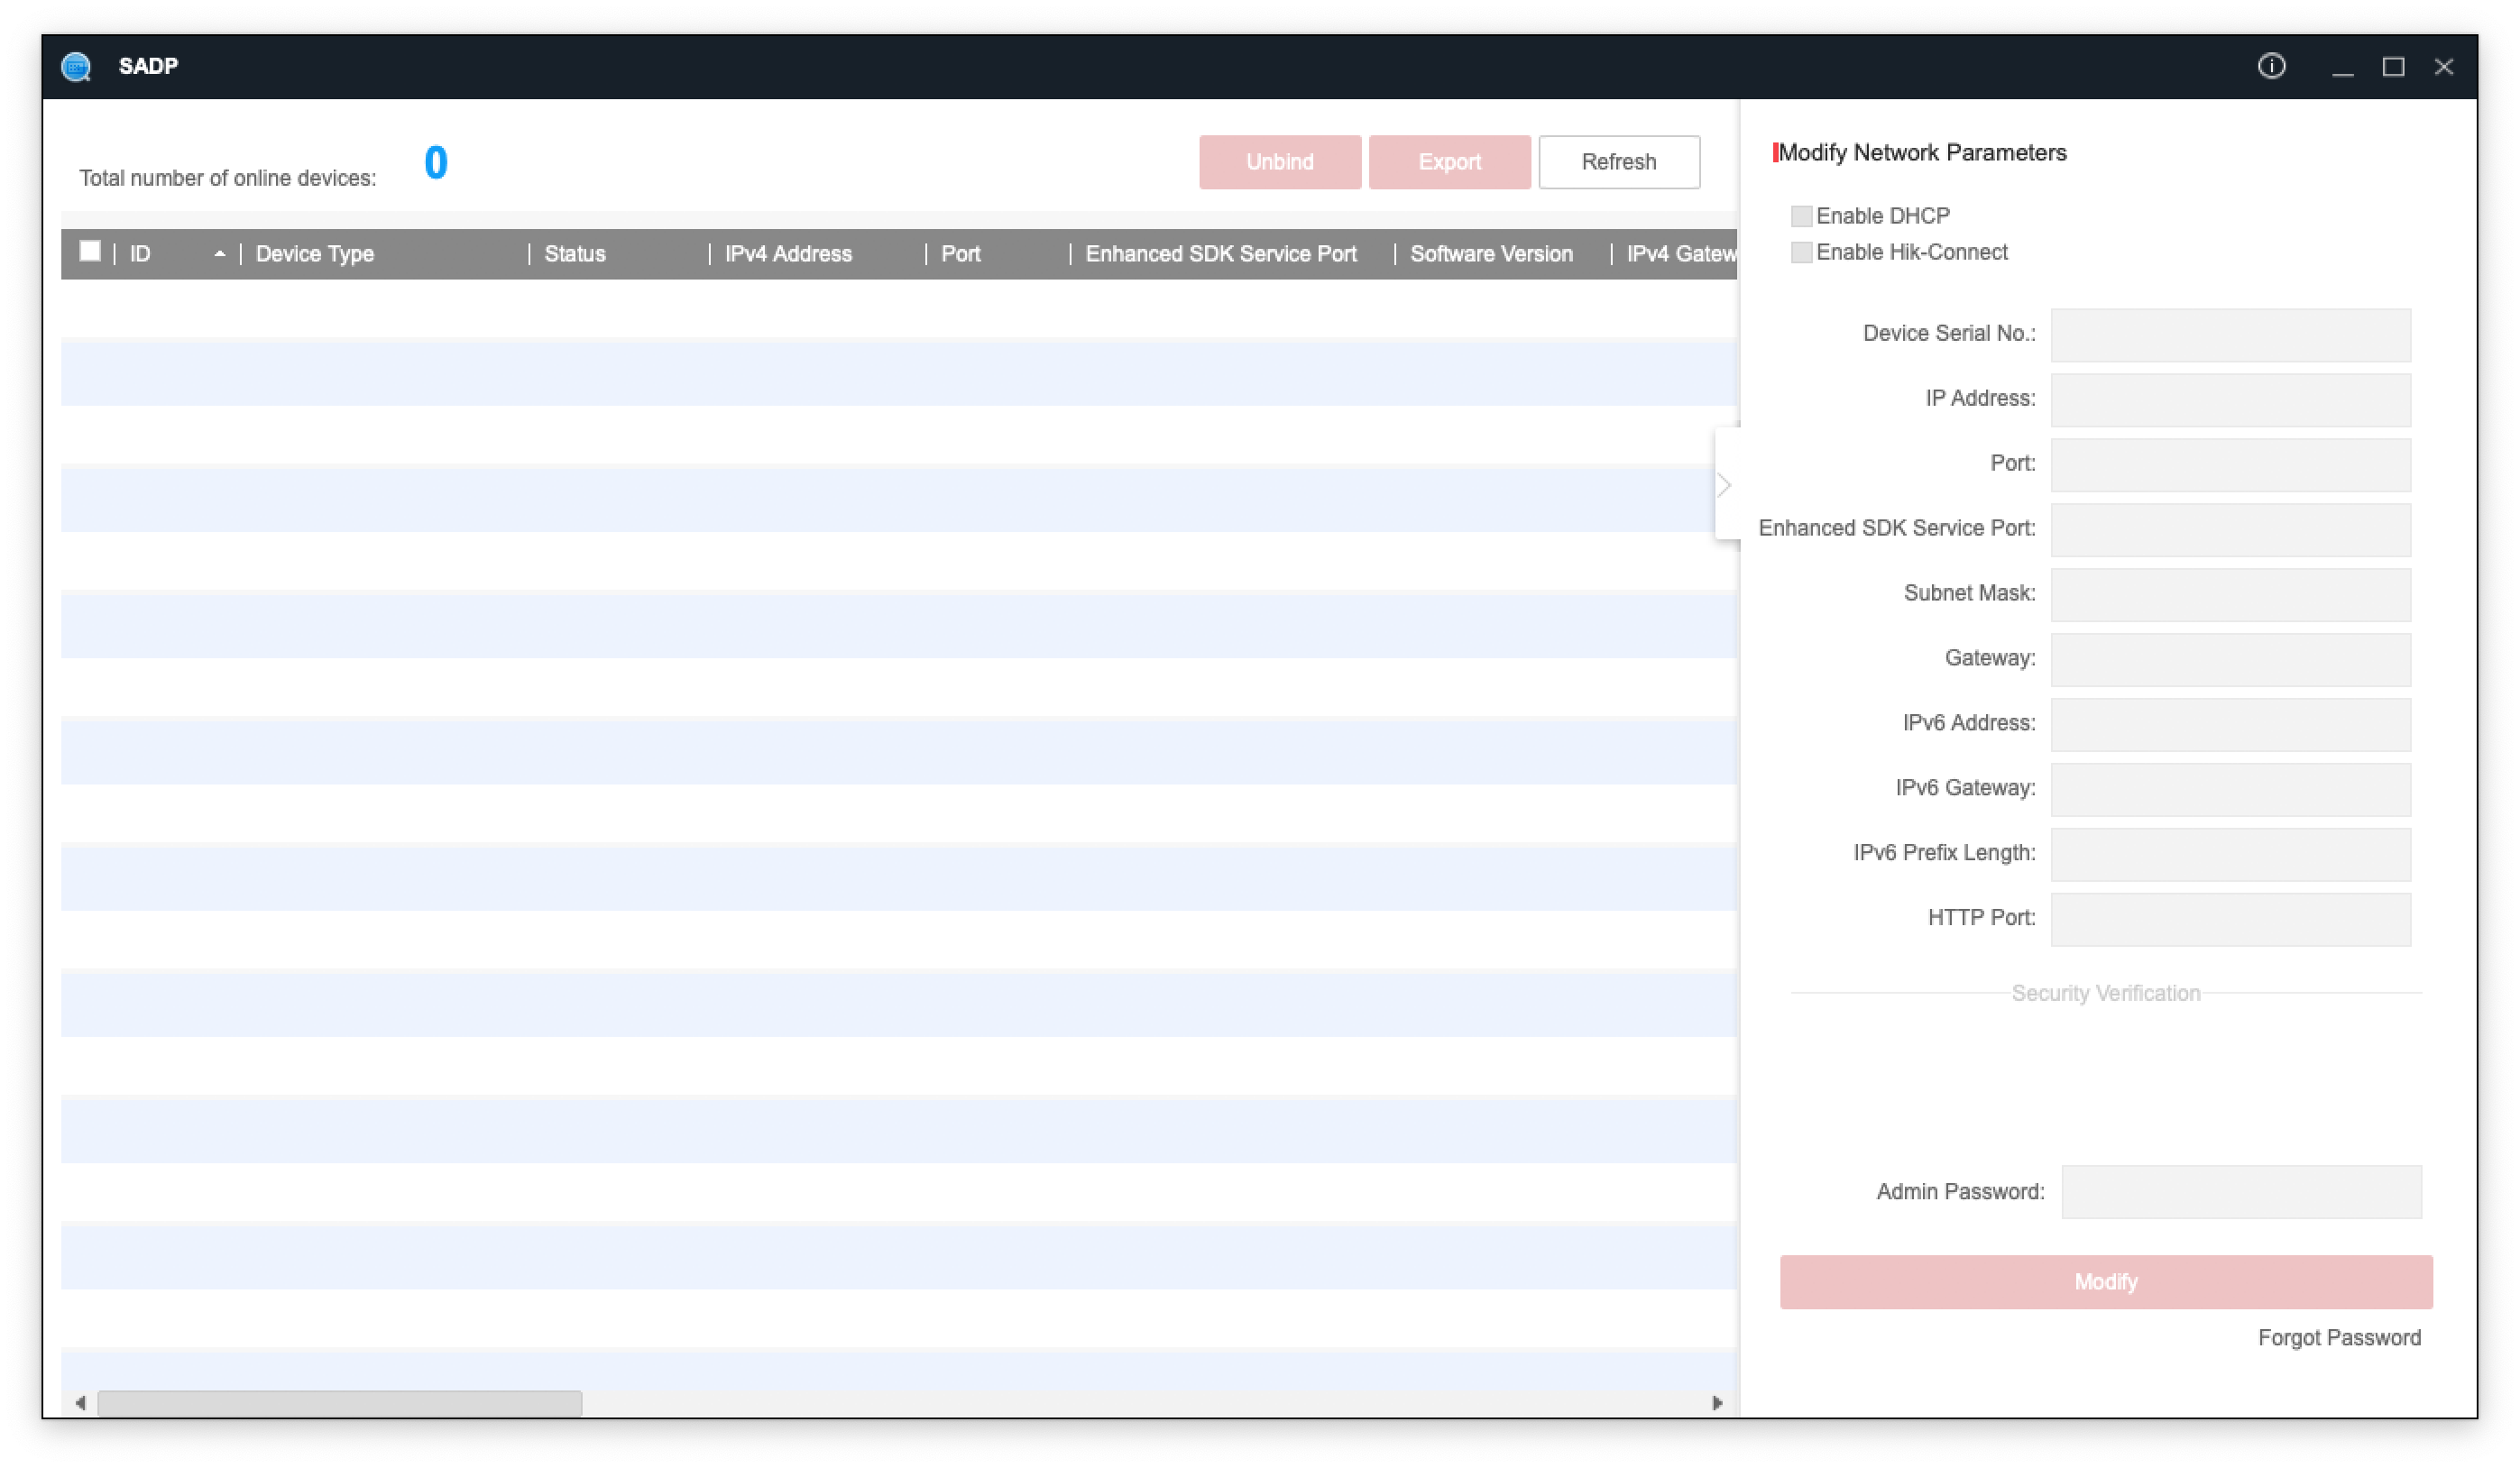
Task: Click the horizontal scrollbar left arrow
Action: coord(80,1403)
